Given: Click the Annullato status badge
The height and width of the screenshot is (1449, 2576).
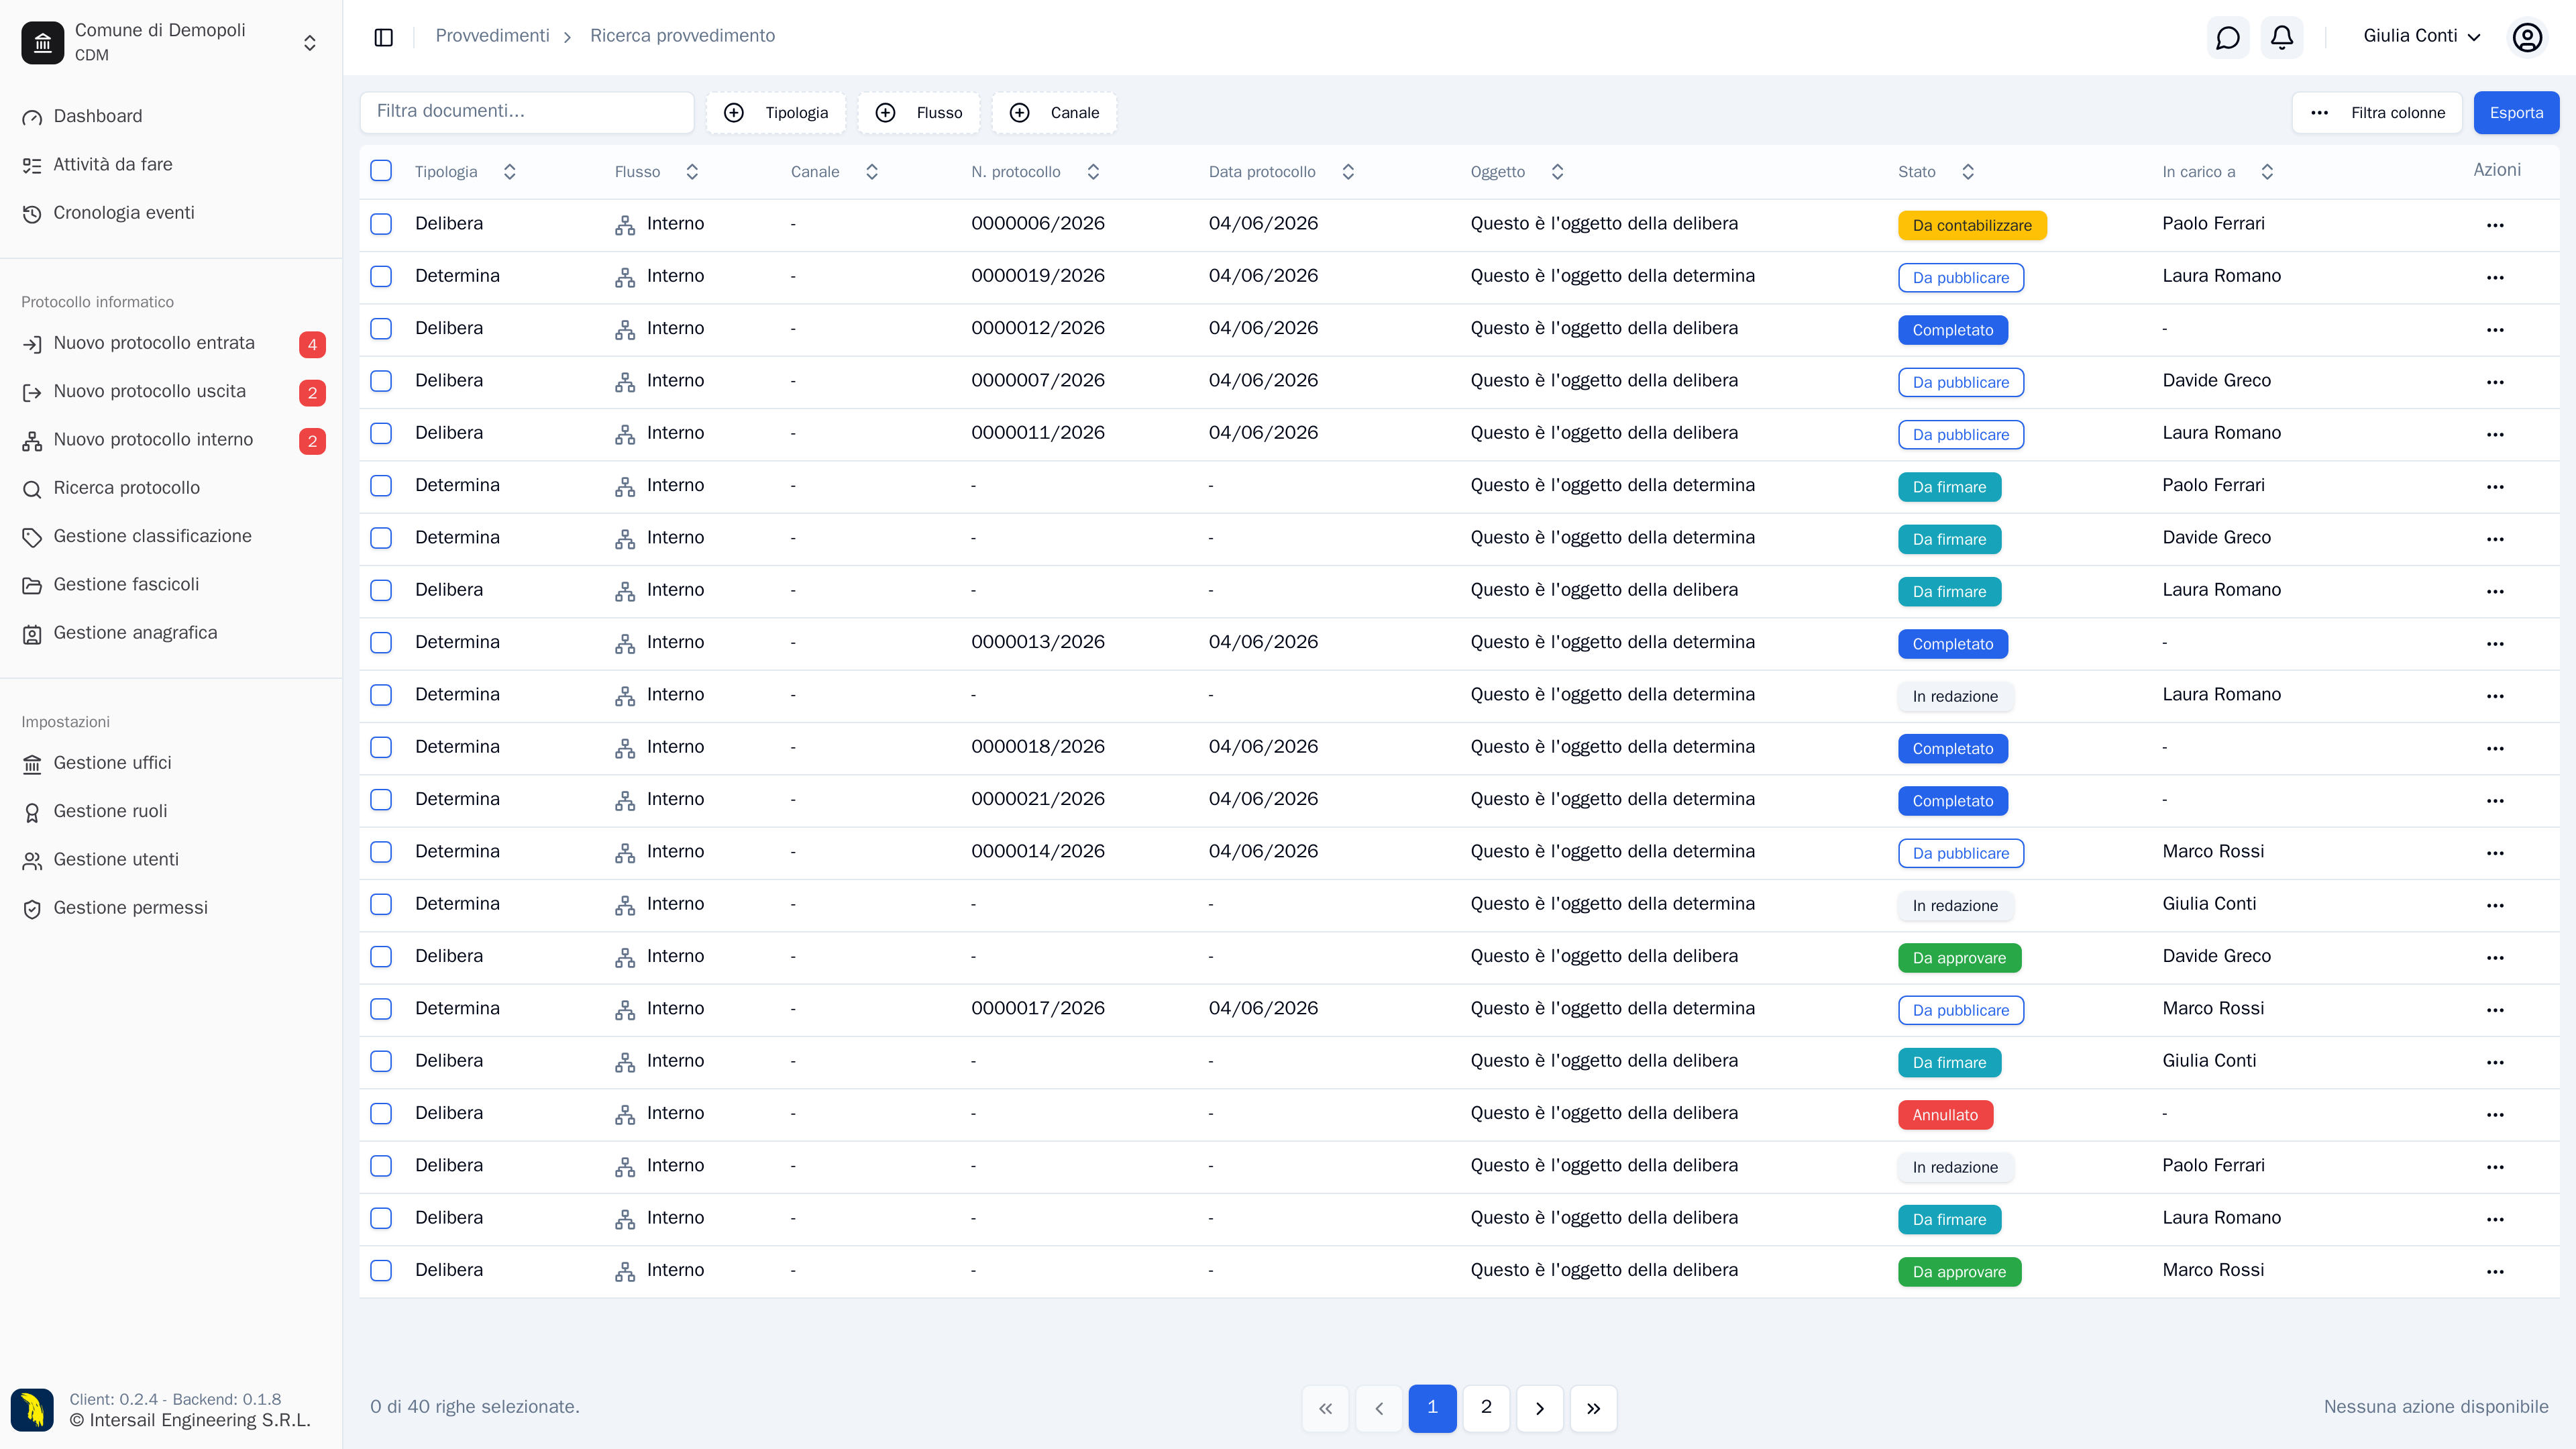Looking at the screenshot, I should tap(1945, 1115).
